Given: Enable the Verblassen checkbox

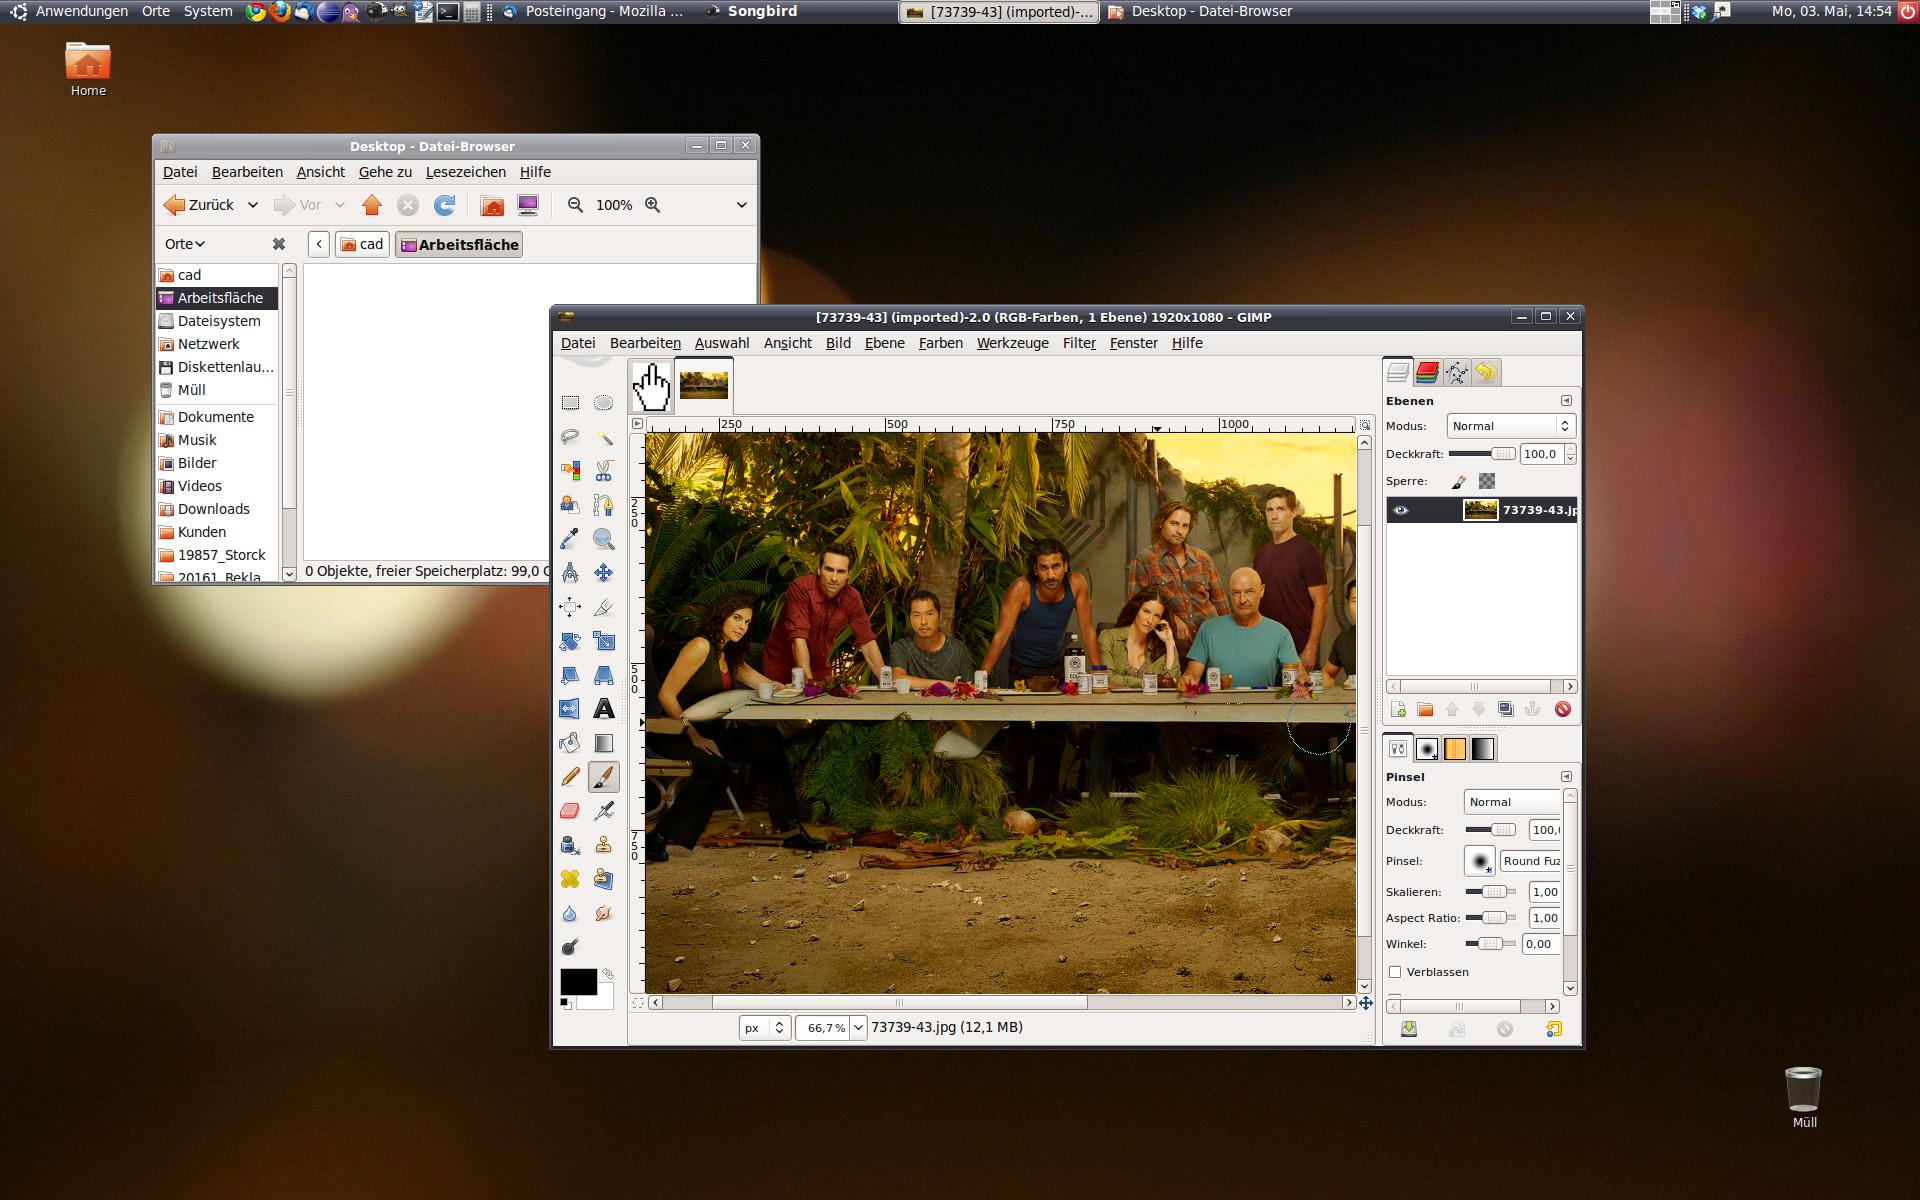Looking at the screenshot, I should pos(1395,972).
